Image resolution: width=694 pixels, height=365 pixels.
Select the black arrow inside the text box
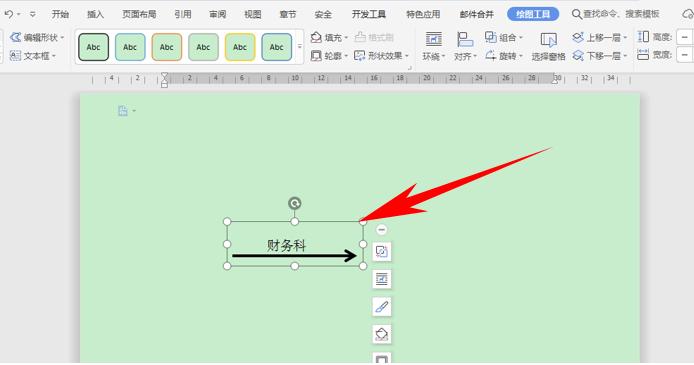point(294,255)
